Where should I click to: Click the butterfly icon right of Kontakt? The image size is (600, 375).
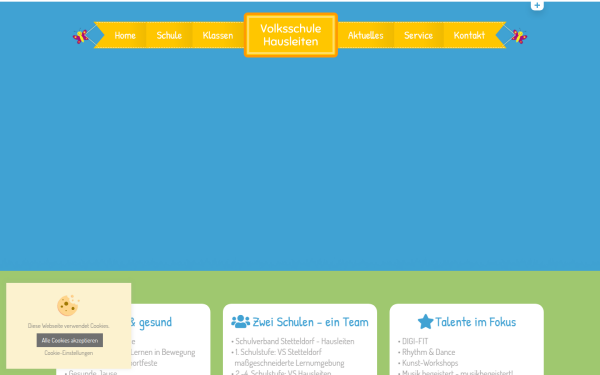coord(519,36)
